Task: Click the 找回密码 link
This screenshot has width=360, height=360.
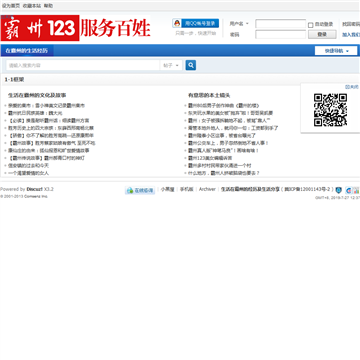Action: tap(351, 24)
